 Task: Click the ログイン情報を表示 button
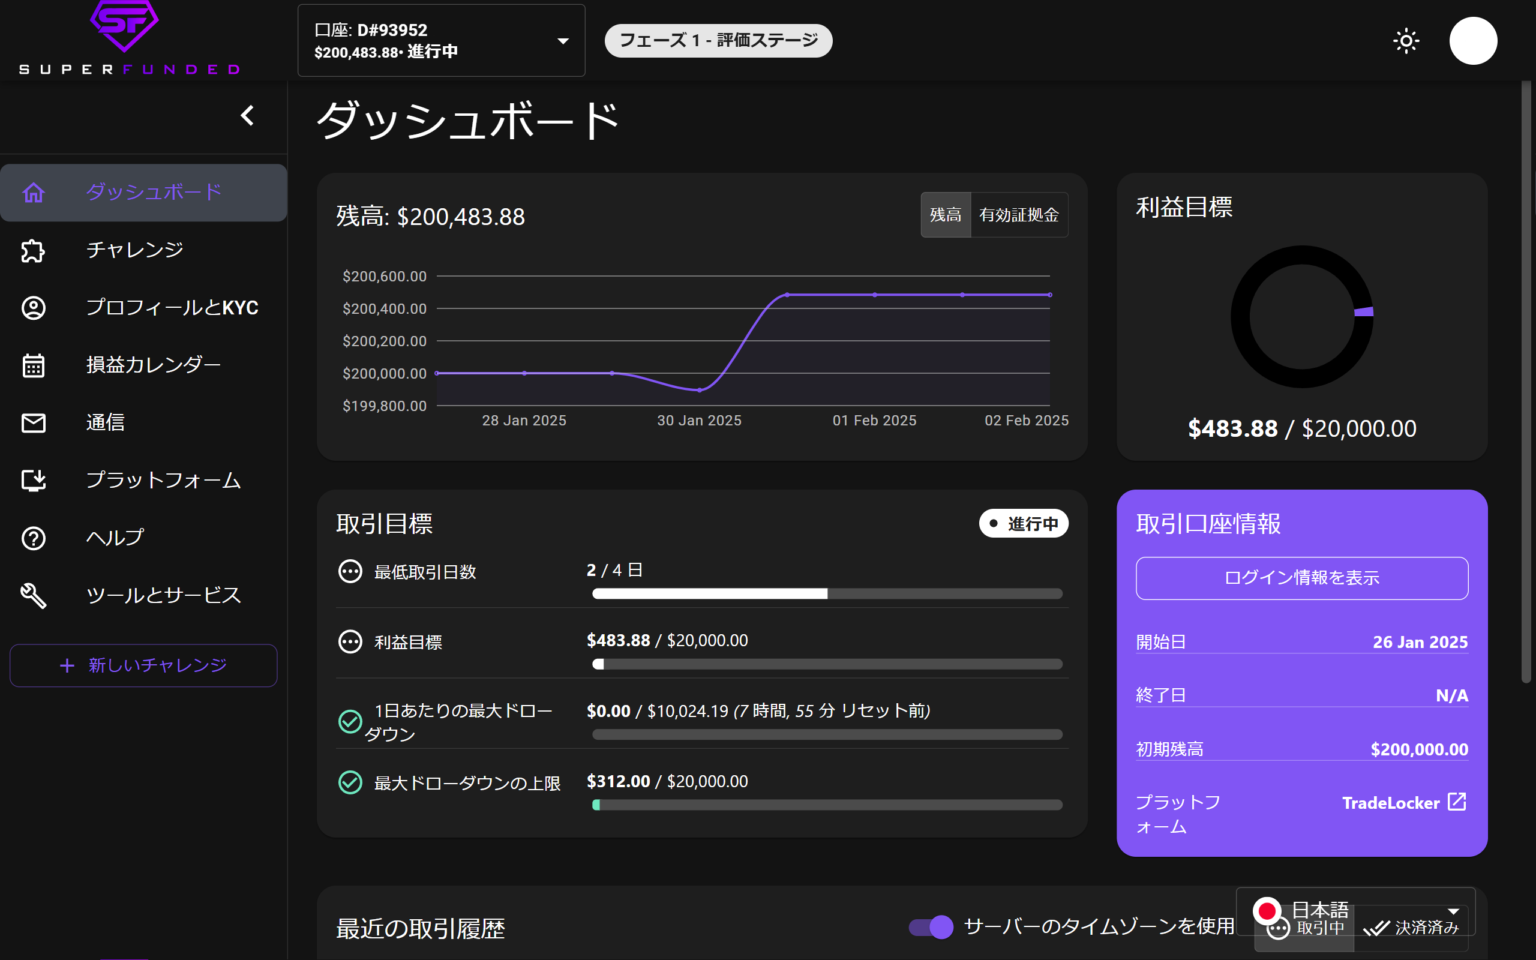click(x=1301, y=578)
